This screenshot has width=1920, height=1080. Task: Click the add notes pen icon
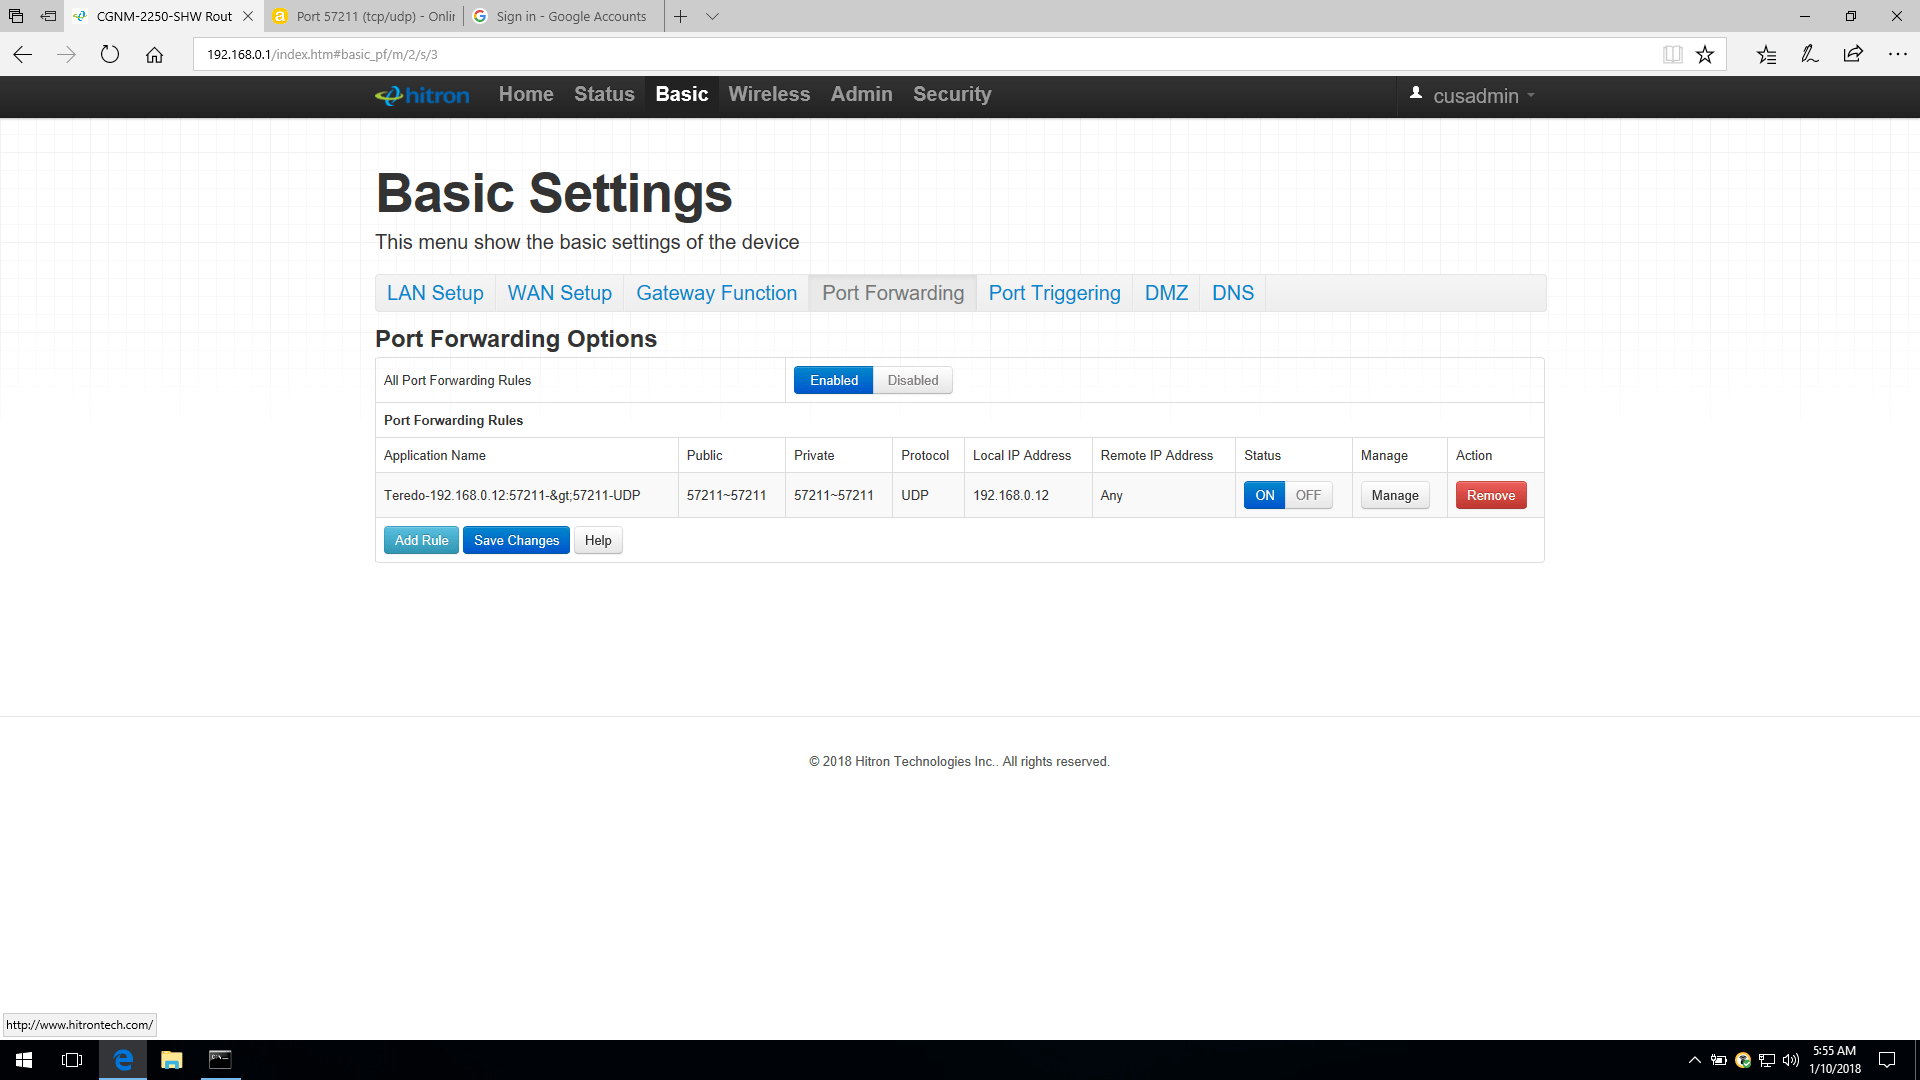click(x=1809, y=55)
